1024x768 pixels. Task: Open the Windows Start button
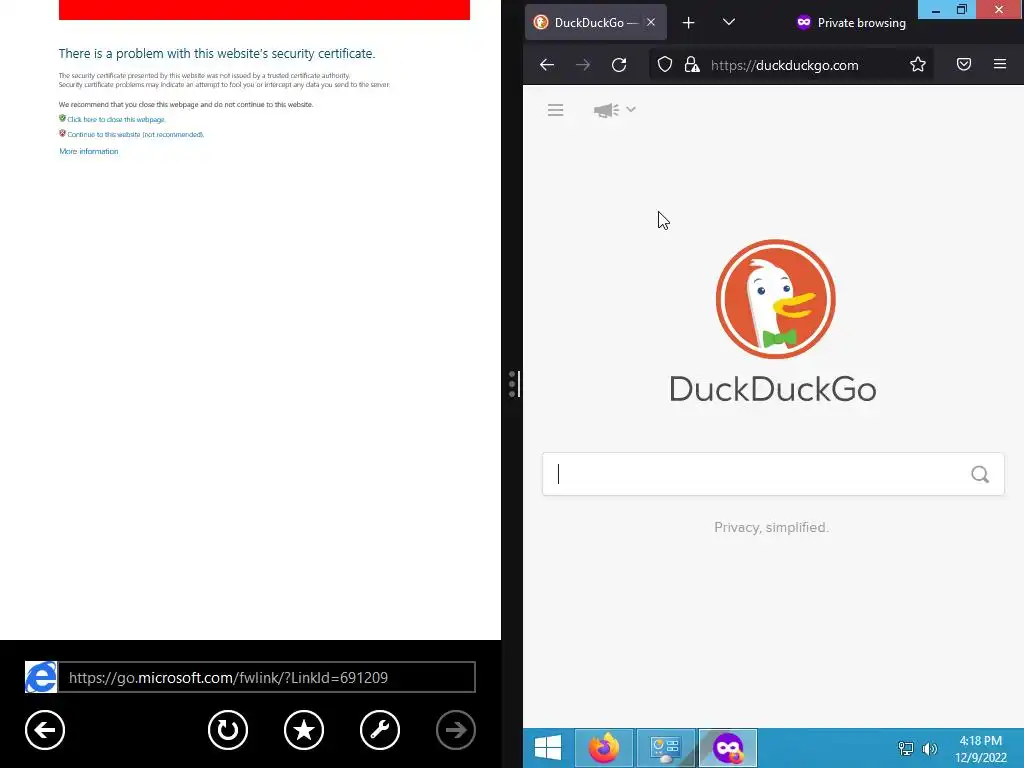[x=548, y=748]
